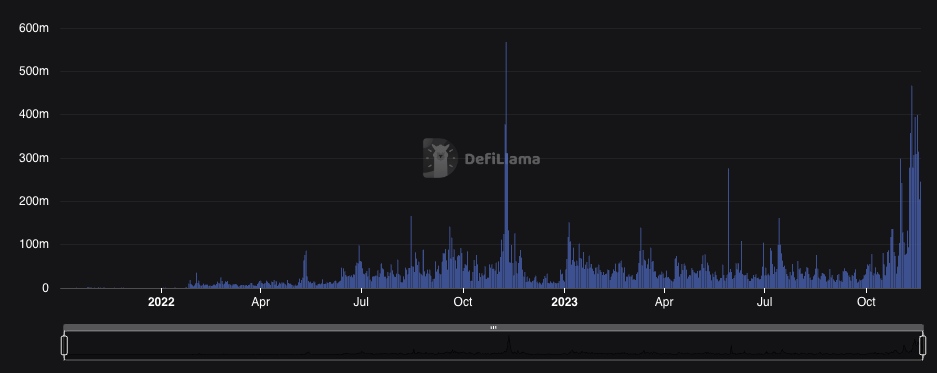This screenshot has width=937, height=373.
Task: Grab the right handle of the range slider
Action: click(922, 345)
